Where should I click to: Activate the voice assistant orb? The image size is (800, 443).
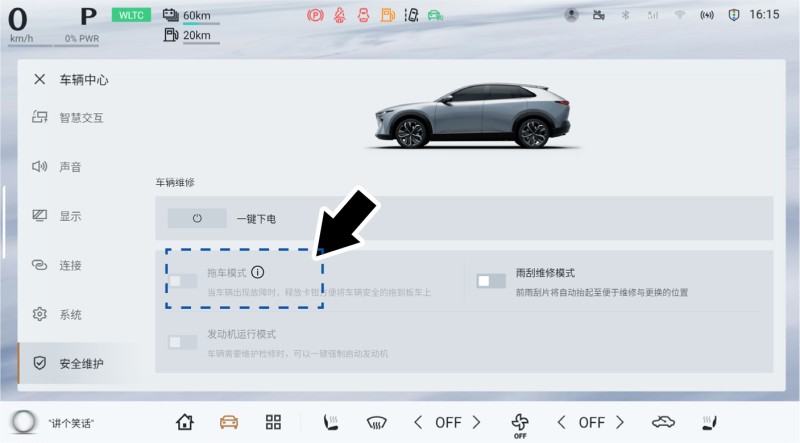[x=23, y=422]
